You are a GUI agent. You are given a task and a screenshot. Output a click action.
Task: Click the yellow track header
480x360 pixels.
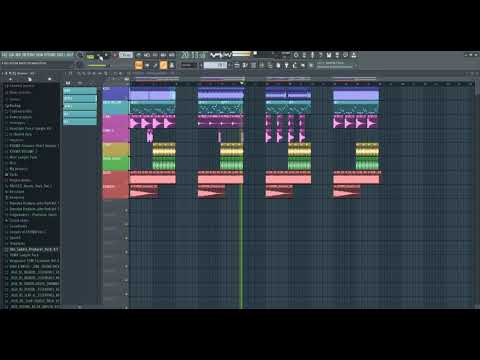click(116, 150)
